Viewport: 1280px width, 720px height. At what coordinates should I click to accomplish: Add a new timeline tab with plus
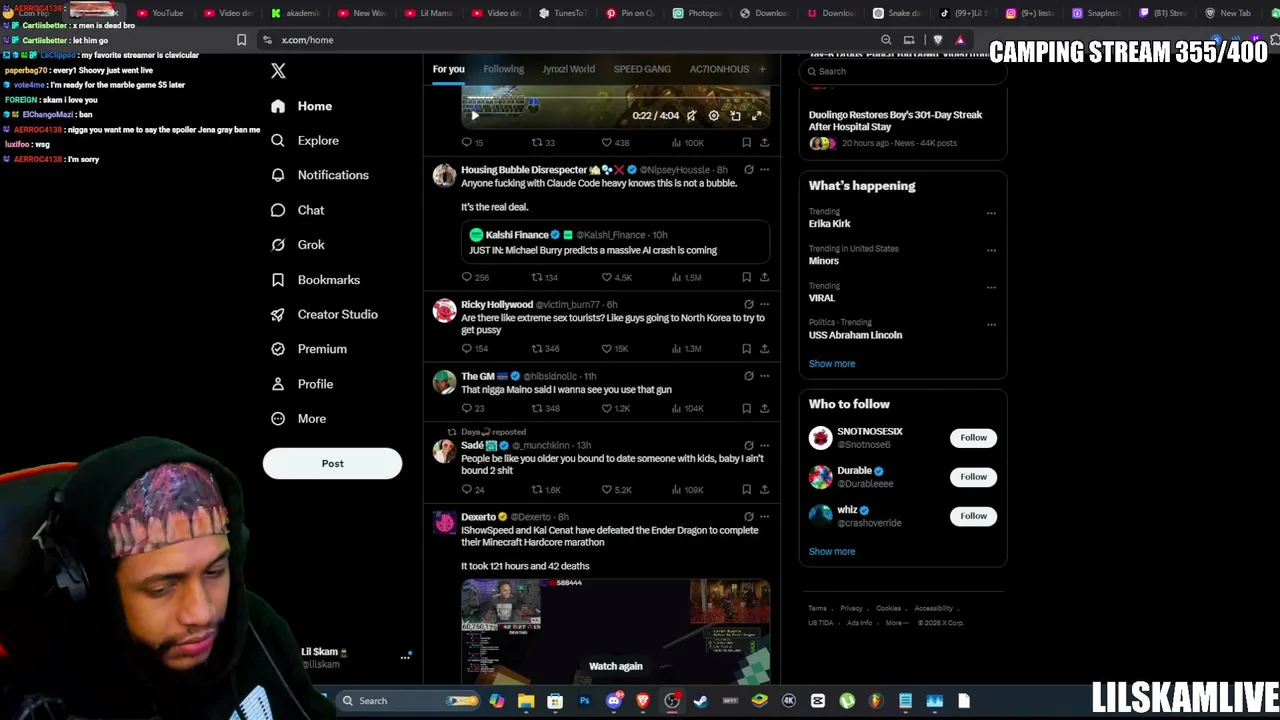[x=762, y=69]
